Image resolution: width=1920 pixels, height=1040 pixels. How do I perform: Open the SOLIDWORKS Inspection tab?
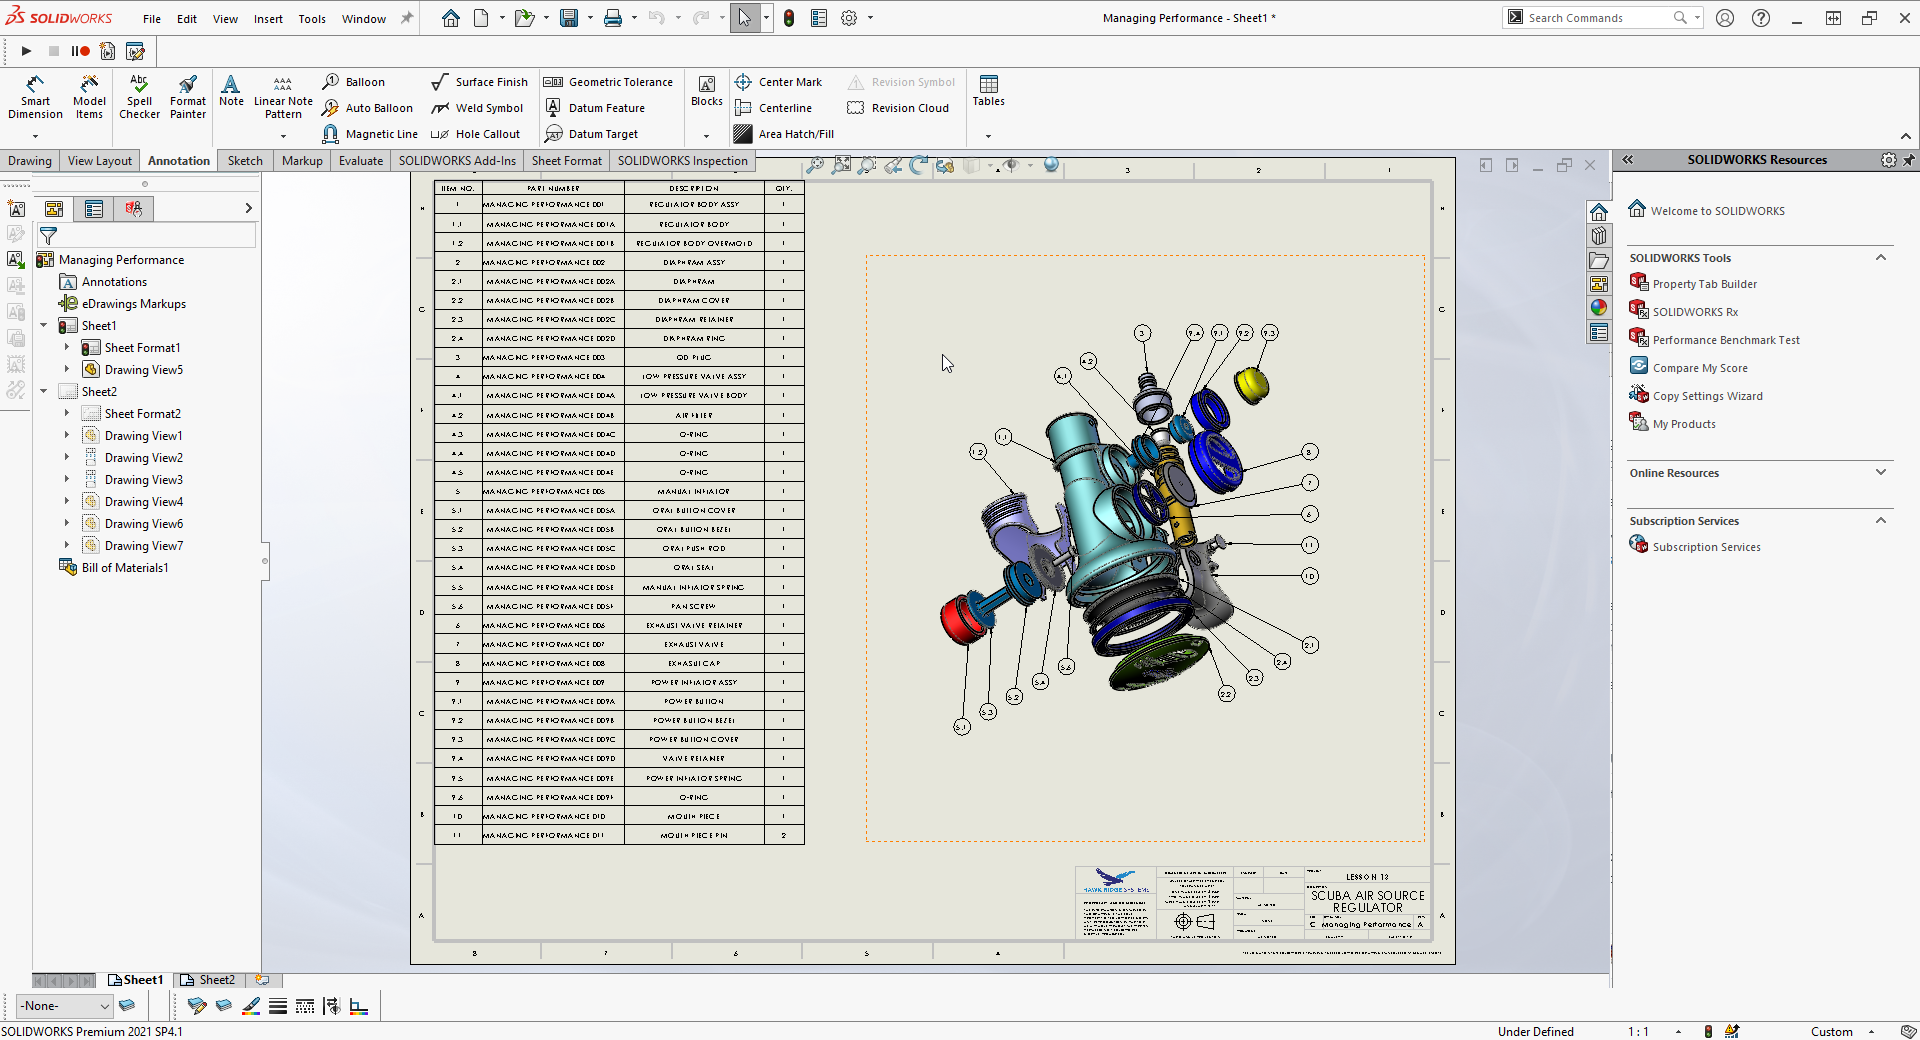(682, 161)
